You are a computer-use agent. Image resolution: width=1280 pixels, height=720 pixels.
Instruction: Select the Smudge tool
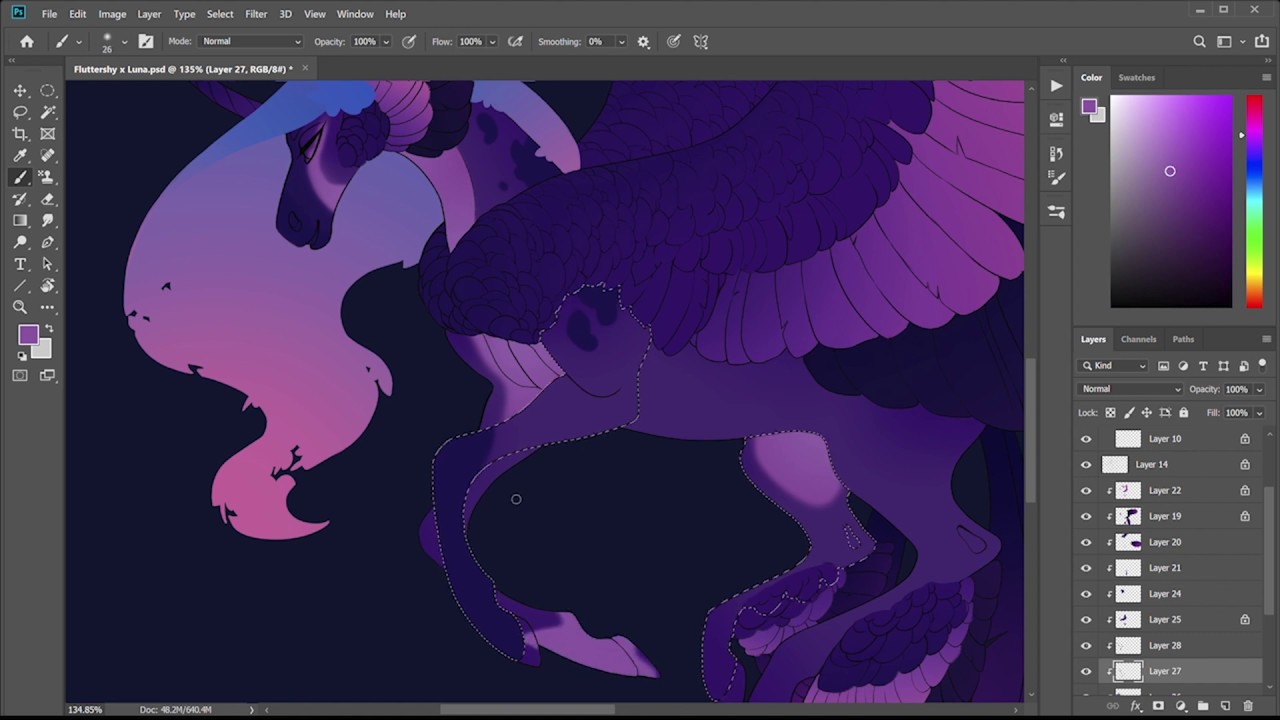tap(47, 221)
